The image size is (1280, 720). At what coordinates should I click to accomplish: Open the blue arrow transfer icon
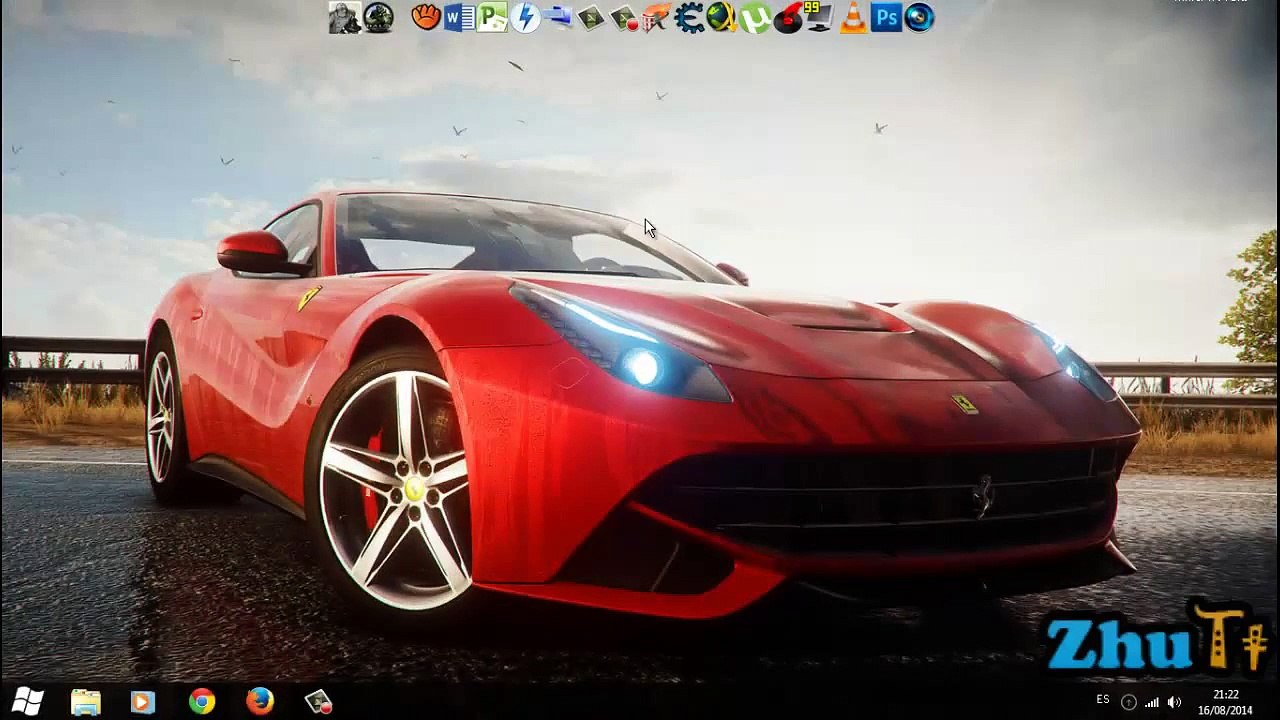click(558, 17)
